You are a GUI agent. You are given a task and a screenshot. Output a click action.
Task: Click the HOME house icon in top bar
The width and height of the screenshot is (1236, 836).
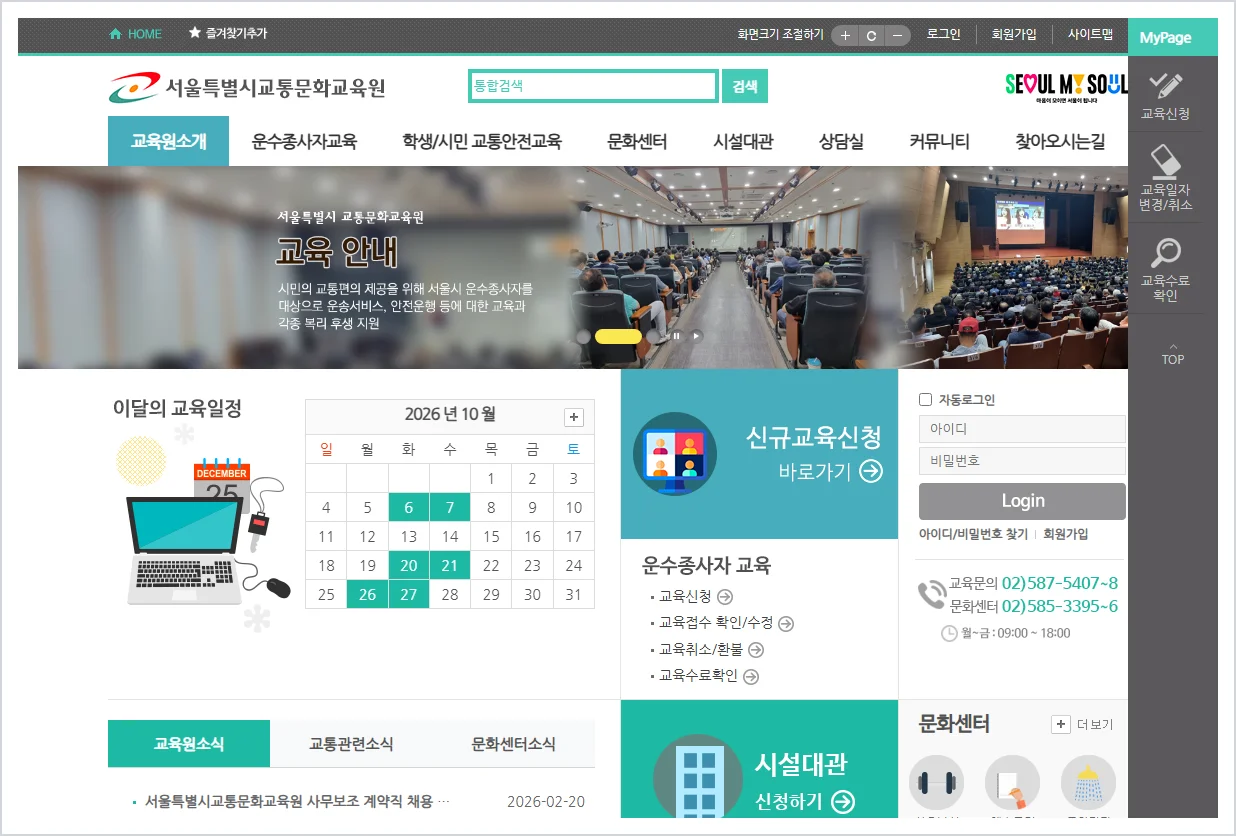(x=116, y=34)
